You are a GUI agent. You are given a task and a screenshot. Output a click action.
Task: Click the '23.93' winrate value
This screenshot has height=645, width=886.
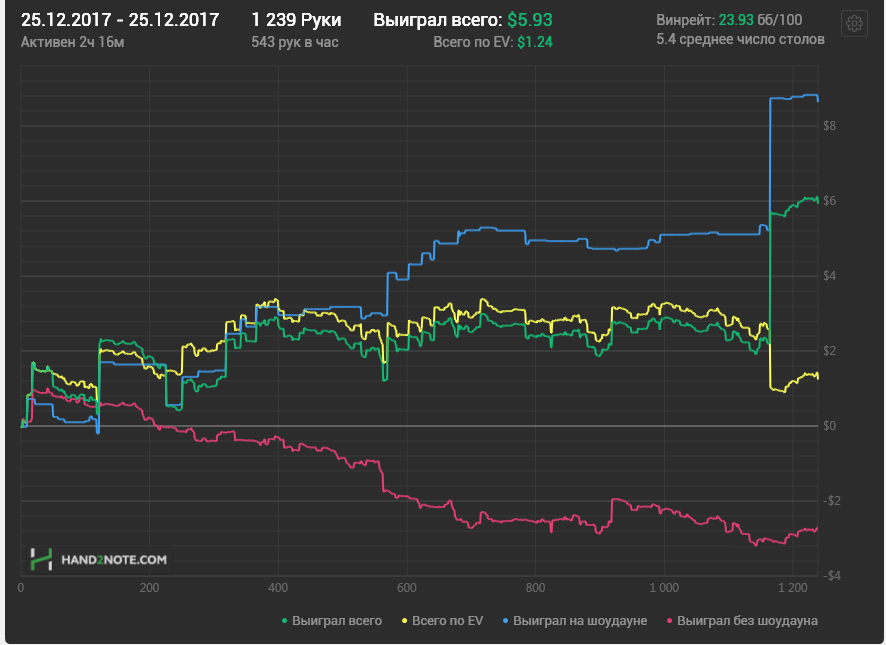click(x=736, y=20)
